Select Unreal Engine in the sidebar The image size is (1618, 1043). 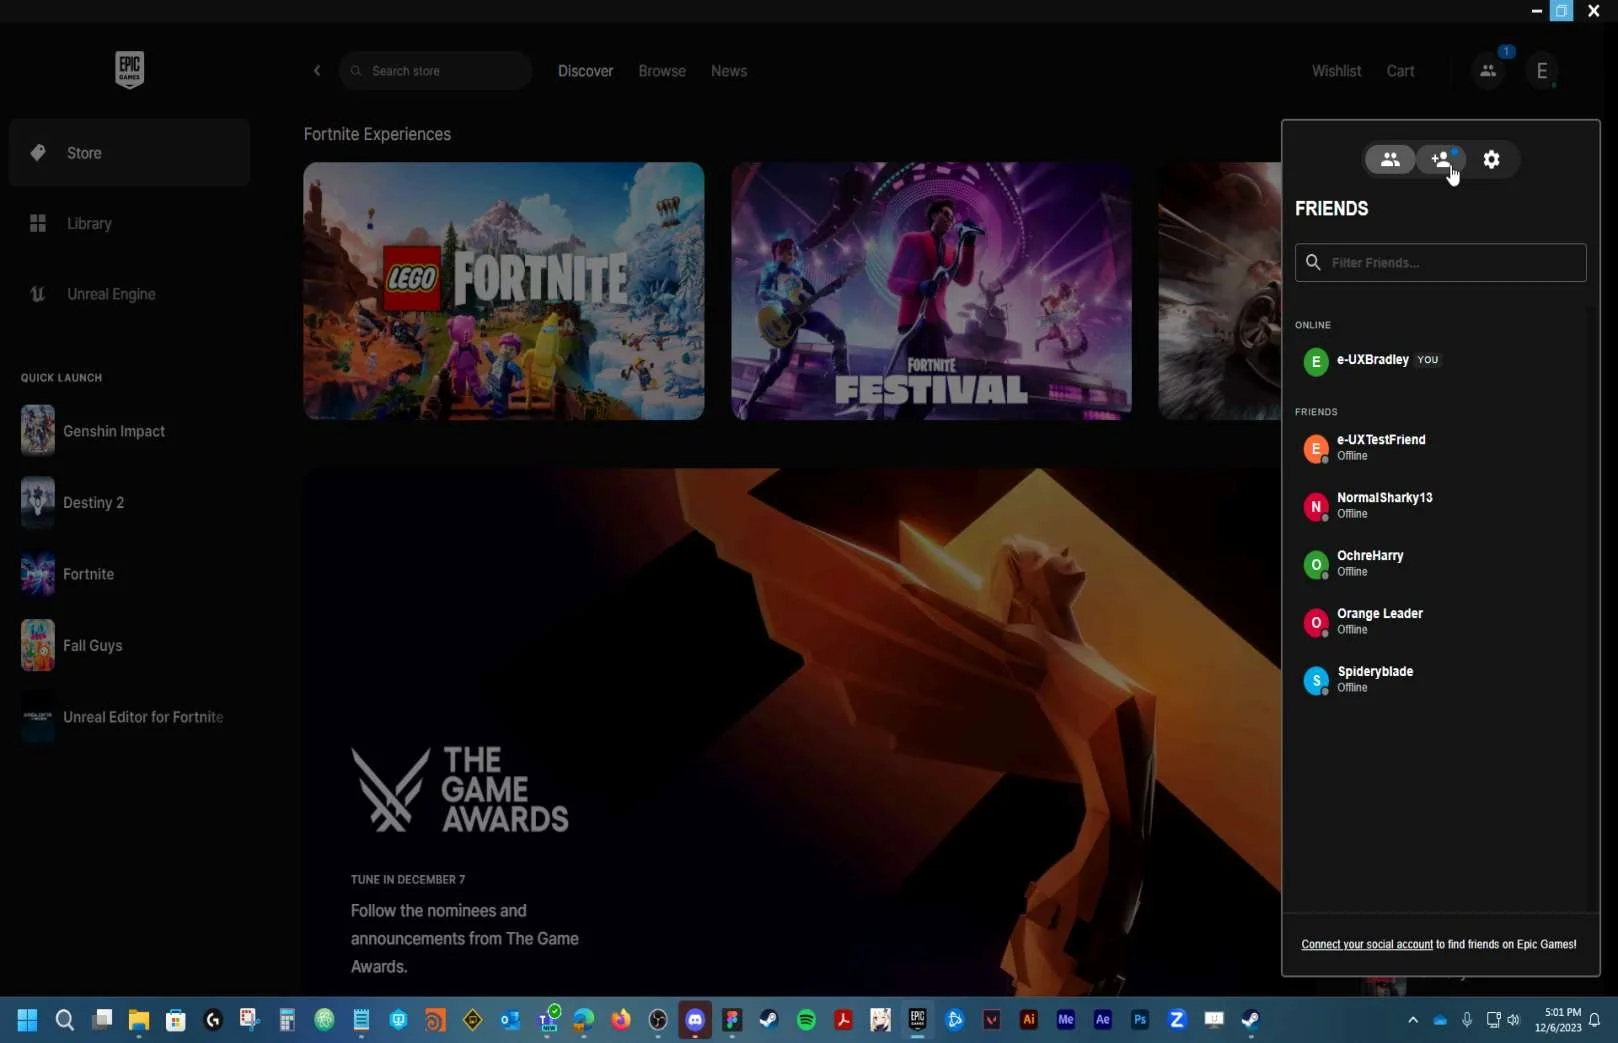click(x=129, y=294)
